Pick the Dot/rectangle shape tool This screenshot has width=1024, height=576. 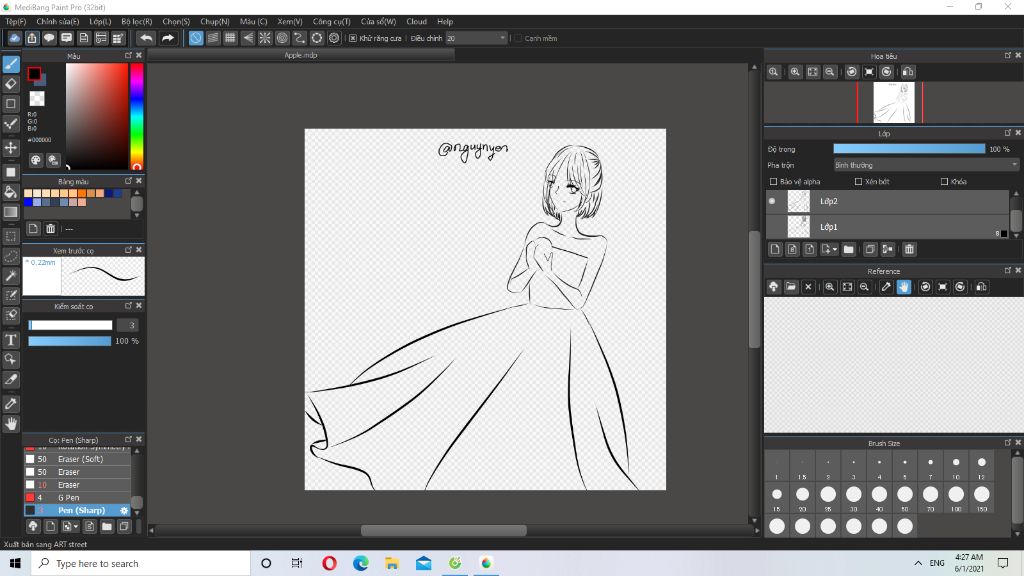tap(11, 104)
